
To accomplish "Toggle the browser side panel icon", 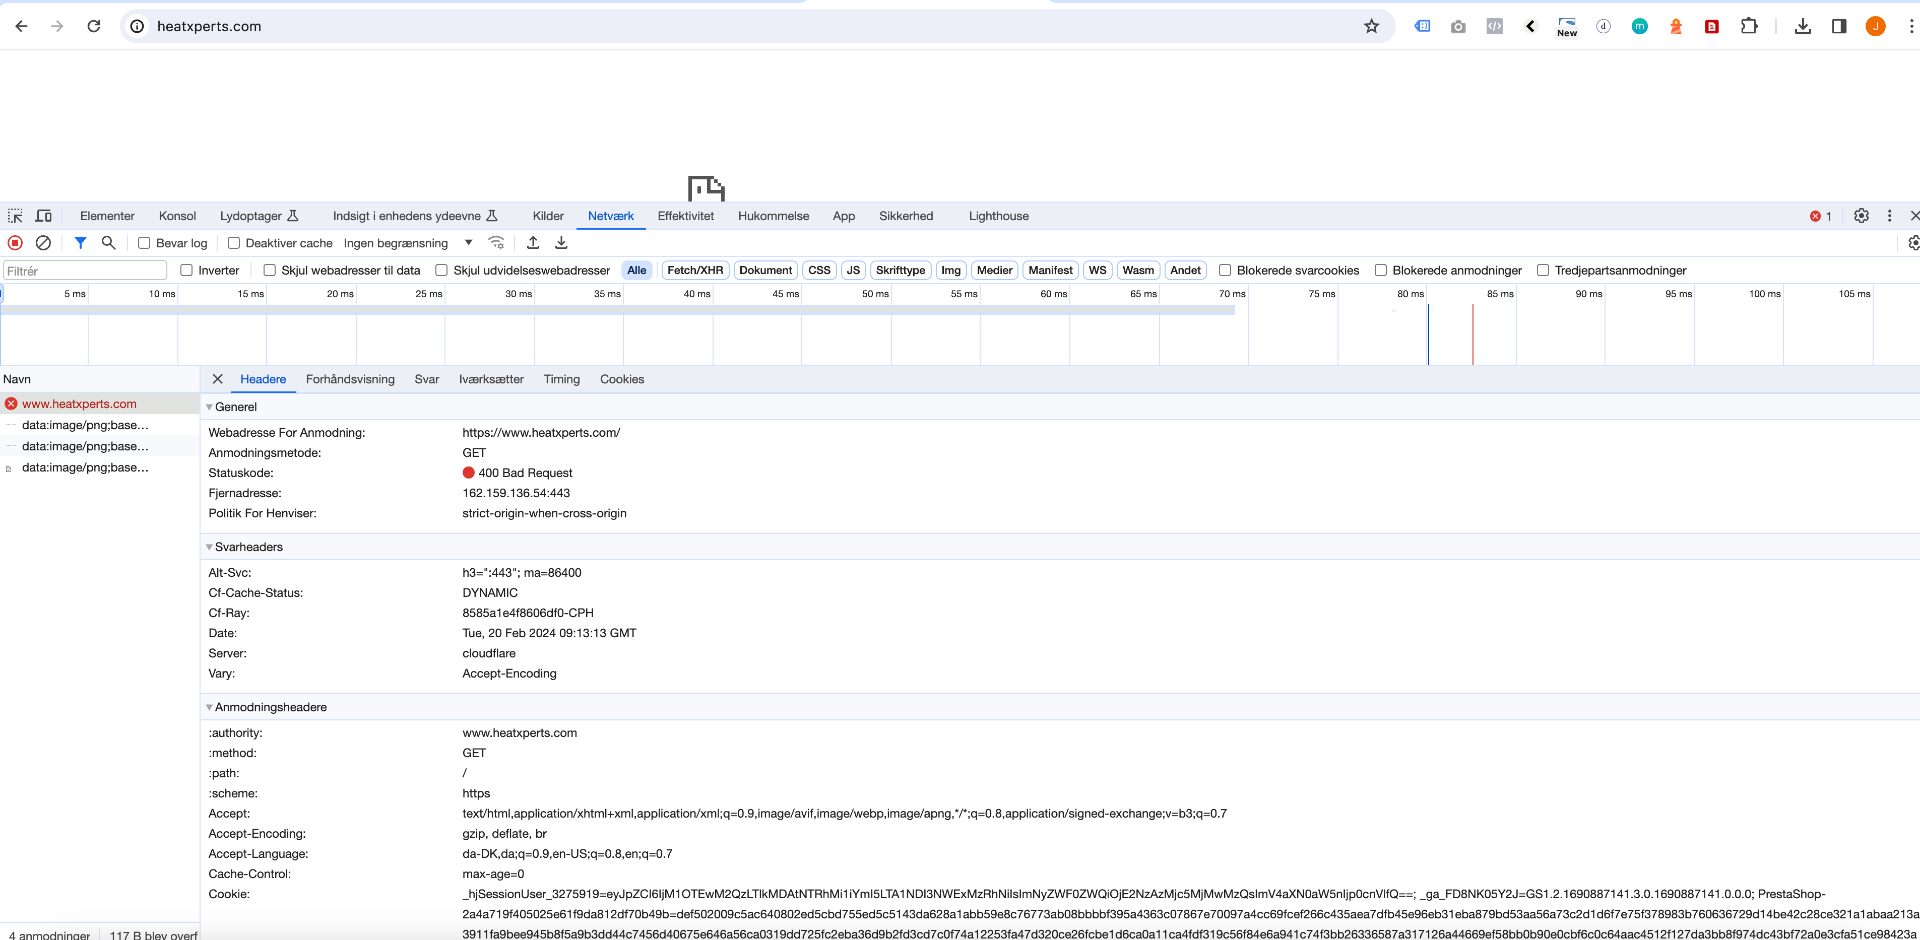I will pyautogui.click(x=1839, y=26).
